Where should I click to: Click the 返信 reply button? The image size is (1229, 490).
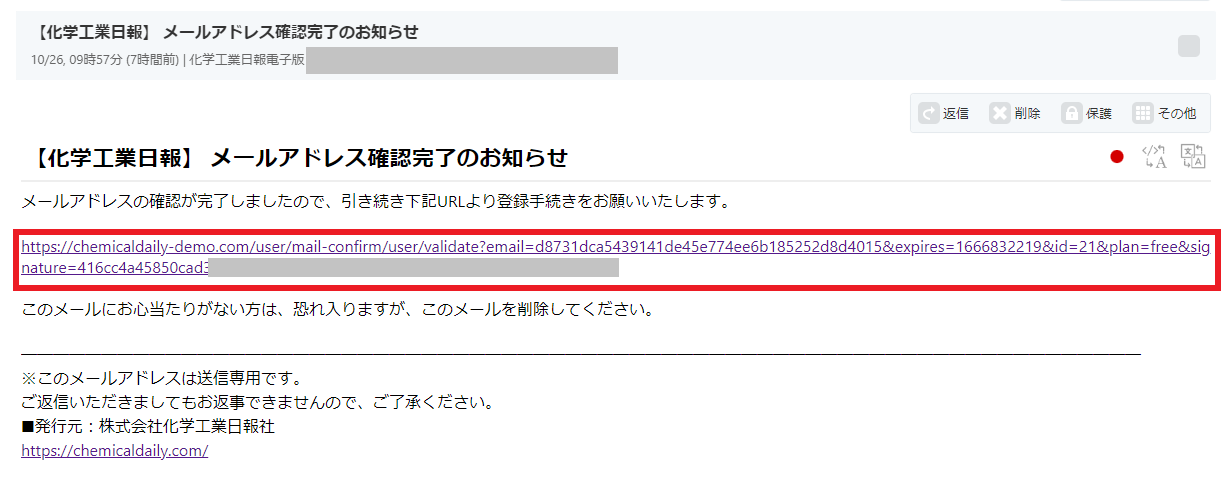pyautogui.click(x=944, y=113)
